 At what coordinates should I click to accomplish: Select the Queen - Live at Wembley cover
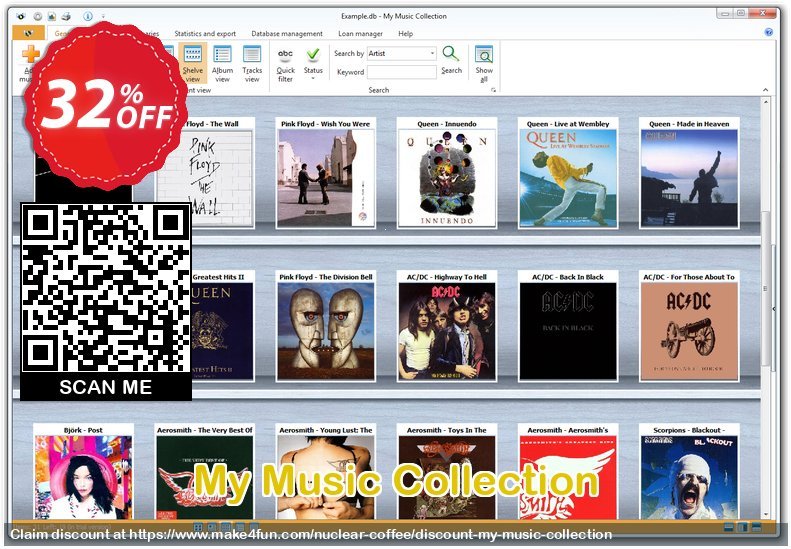[x=568, y=178]
